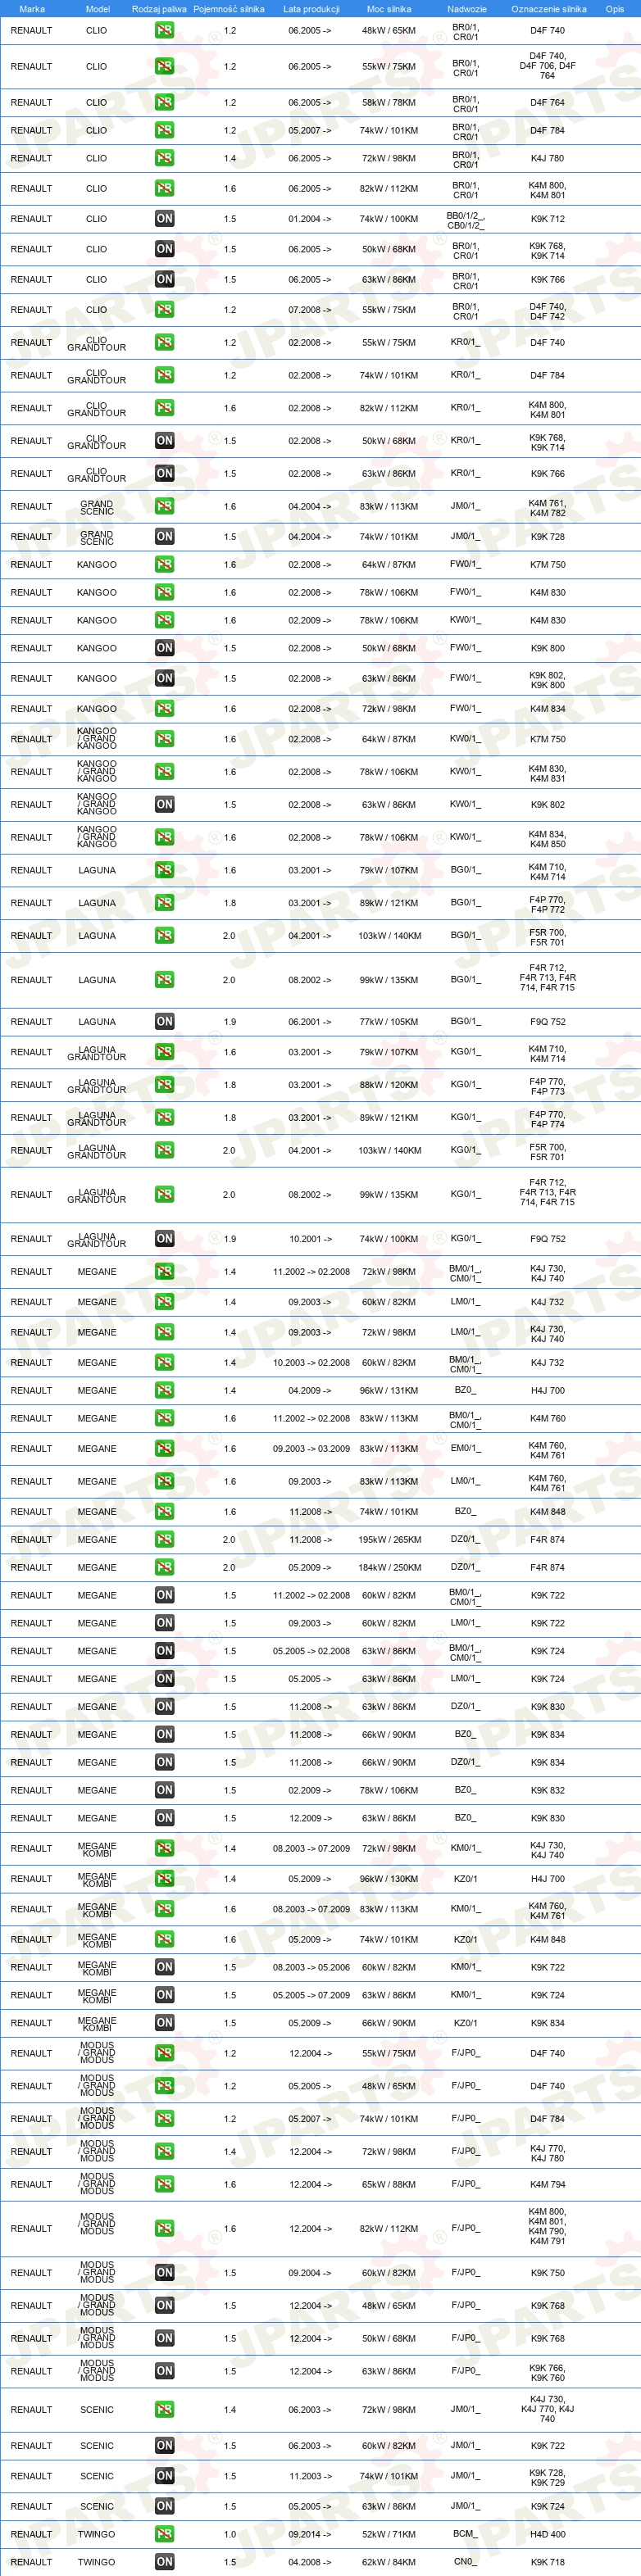The image size is (641, 2576).
Task: Click diesel icon in Megane 12.2009 row
Action: pyautogui.click(x=164, y=1818)
